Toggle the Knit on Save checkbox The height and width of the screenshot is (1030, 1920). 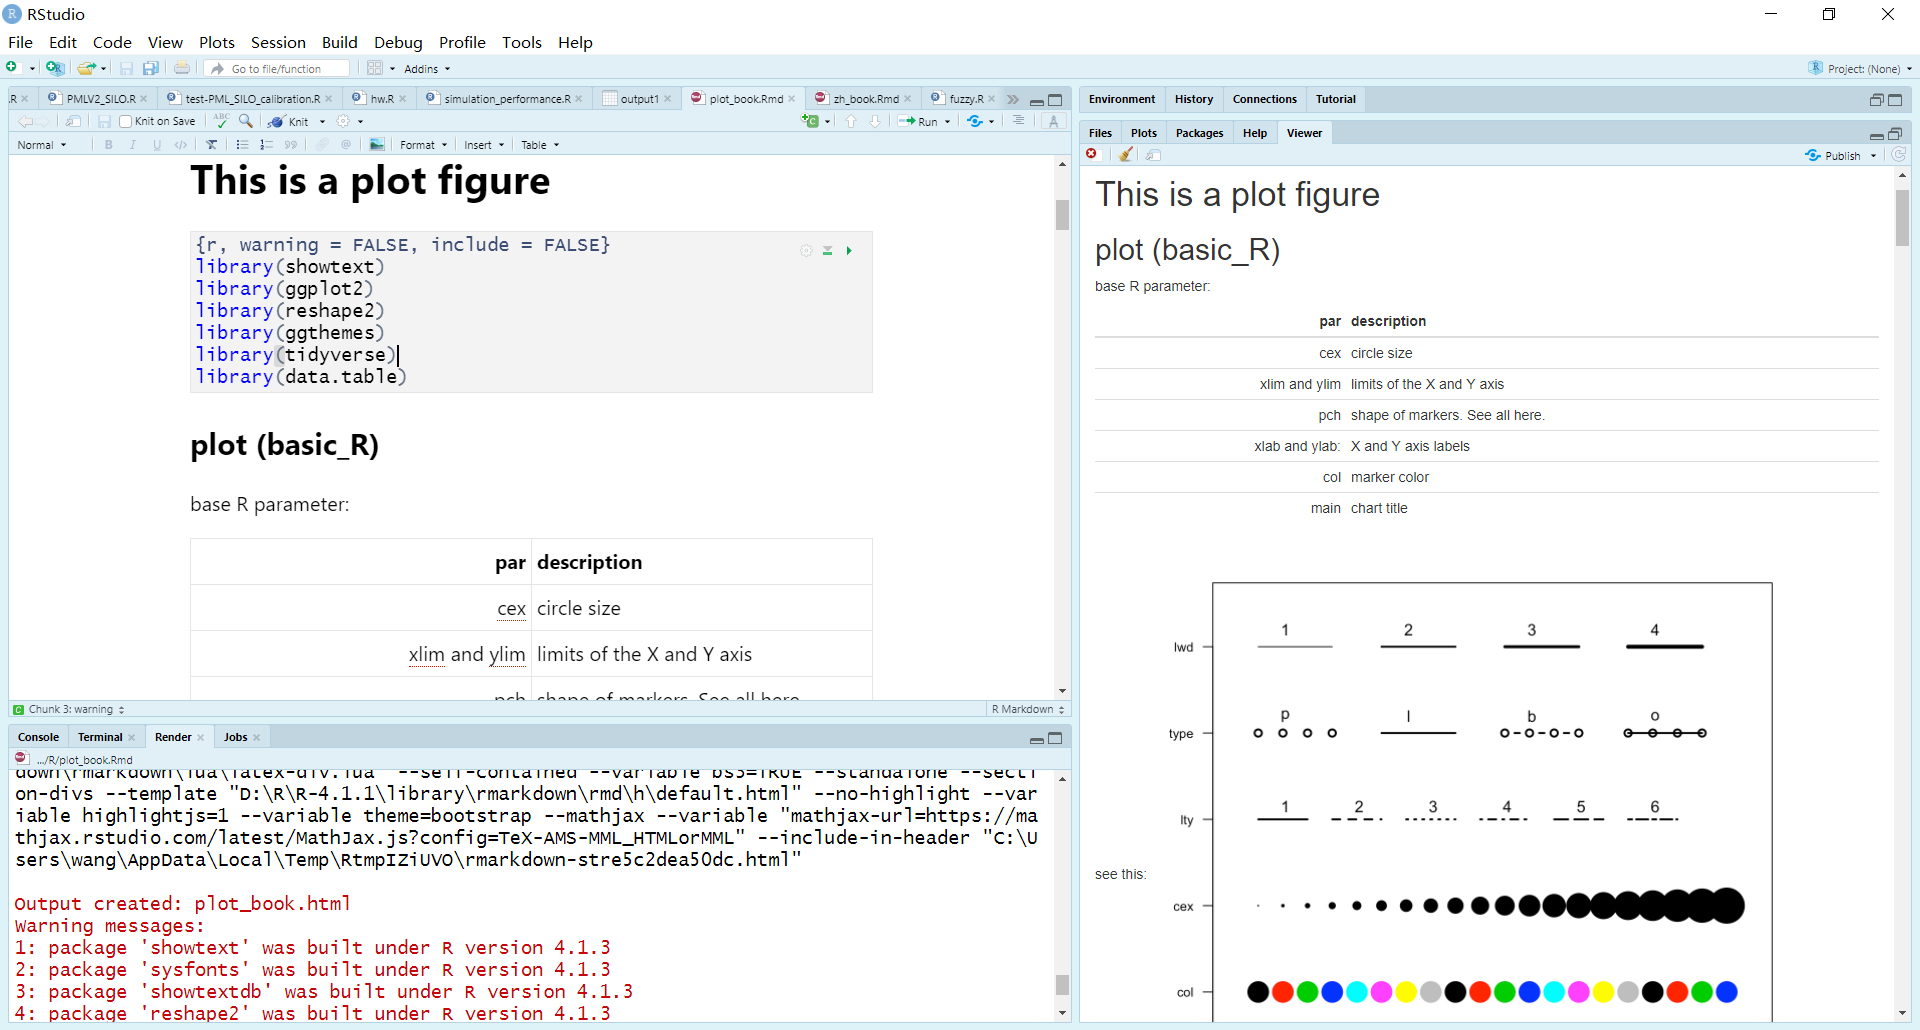point(125,121)
